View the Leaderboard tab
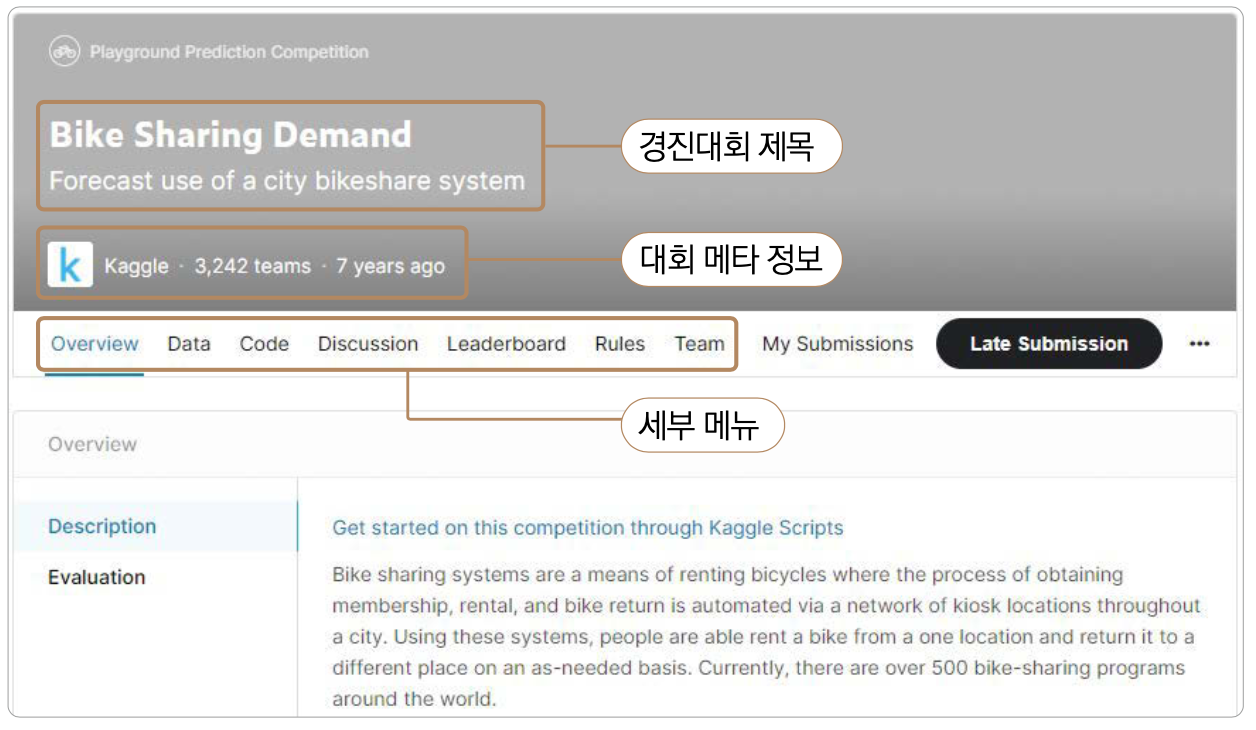 [506, 344]
